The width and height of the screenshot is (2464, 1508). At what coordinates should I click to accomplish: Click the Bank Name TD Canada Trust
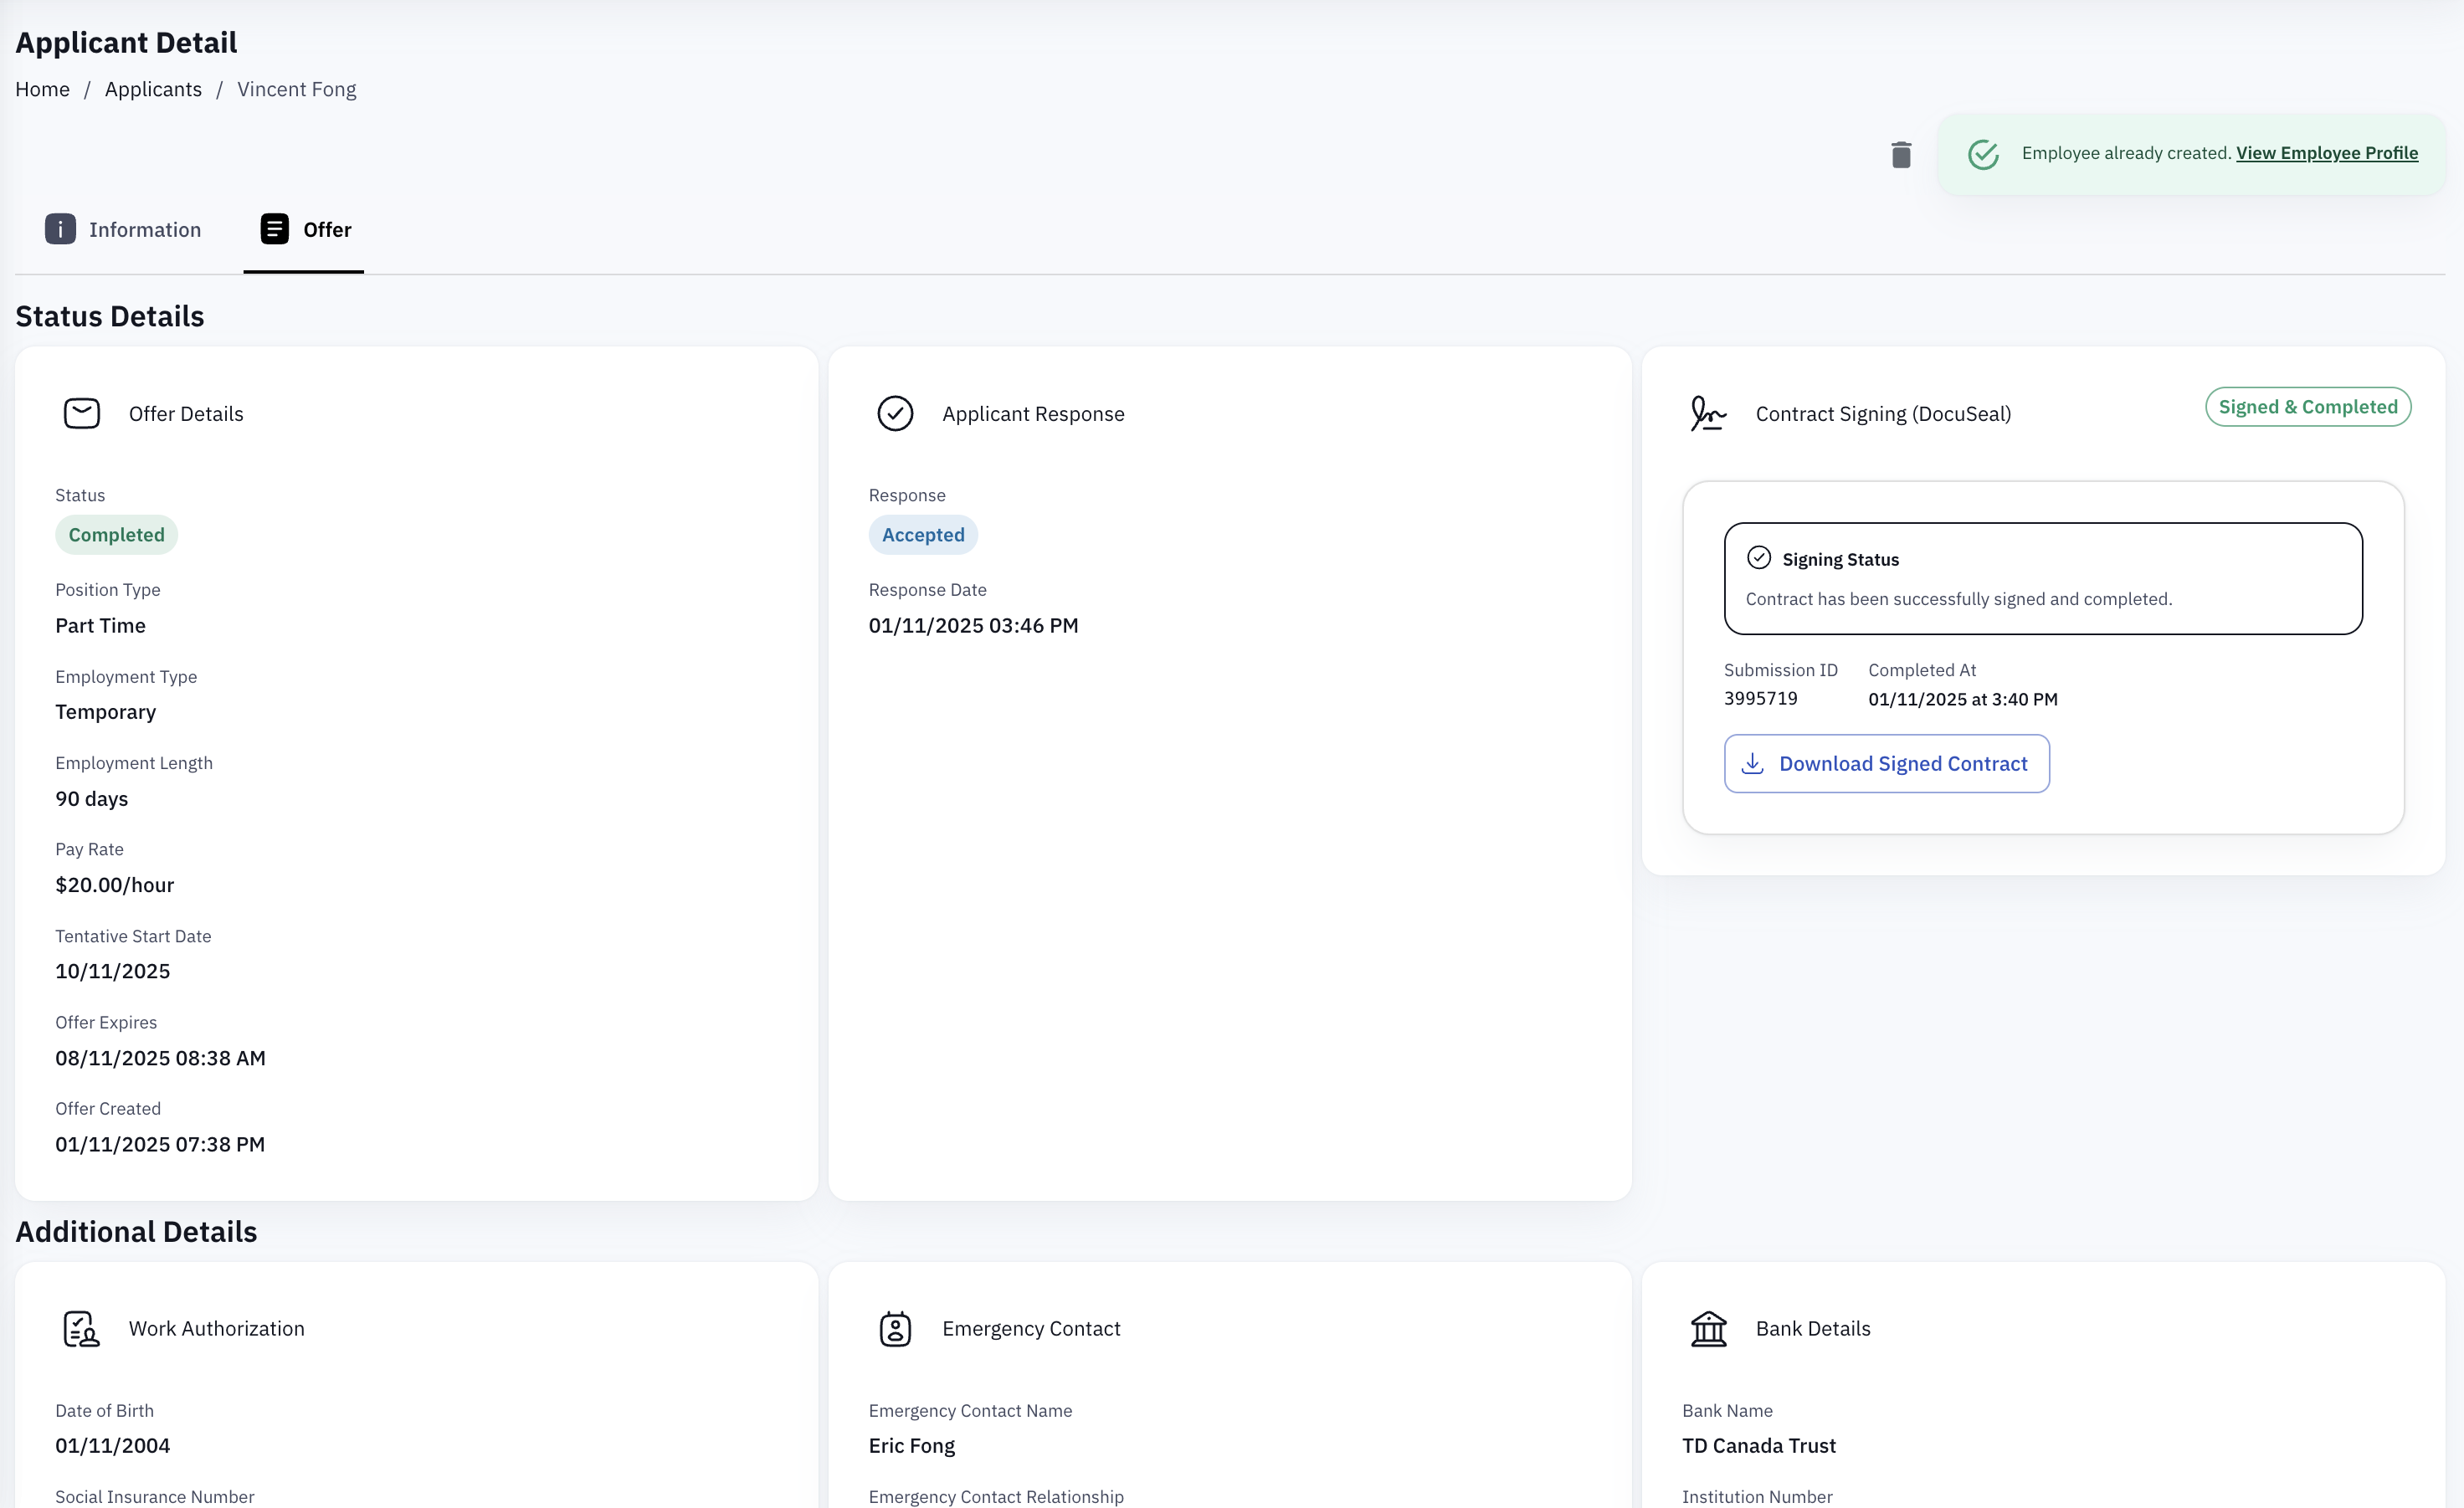point(1758,1446)
